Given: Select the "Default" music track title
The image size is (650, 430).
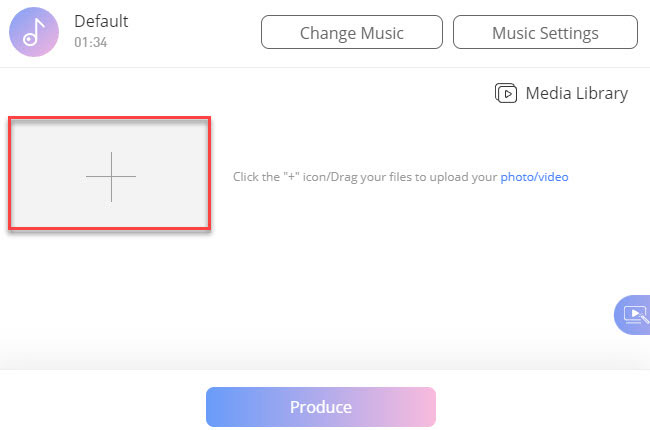Looking at the screenshot, I should 101,21.
